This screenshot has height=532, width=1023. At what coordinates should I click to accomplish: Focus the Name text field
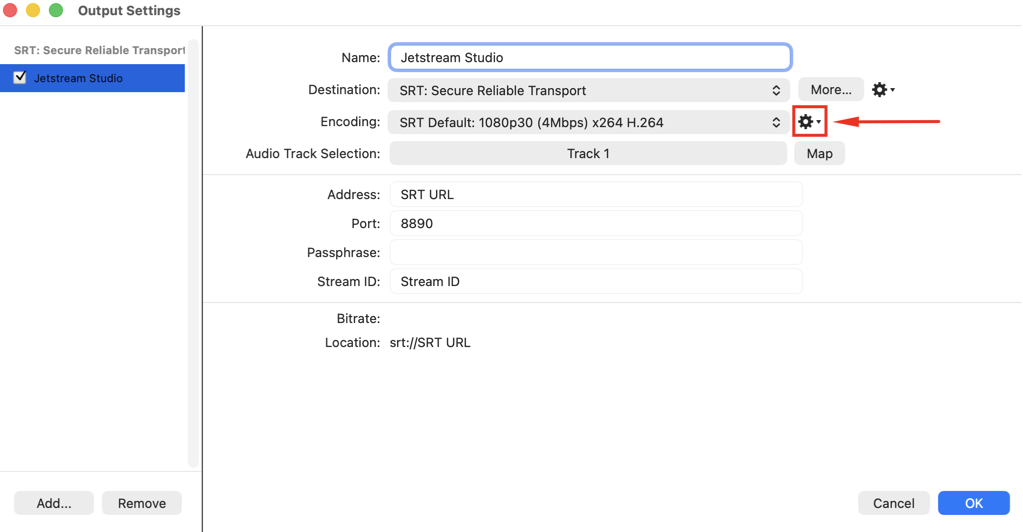[590, 57]
